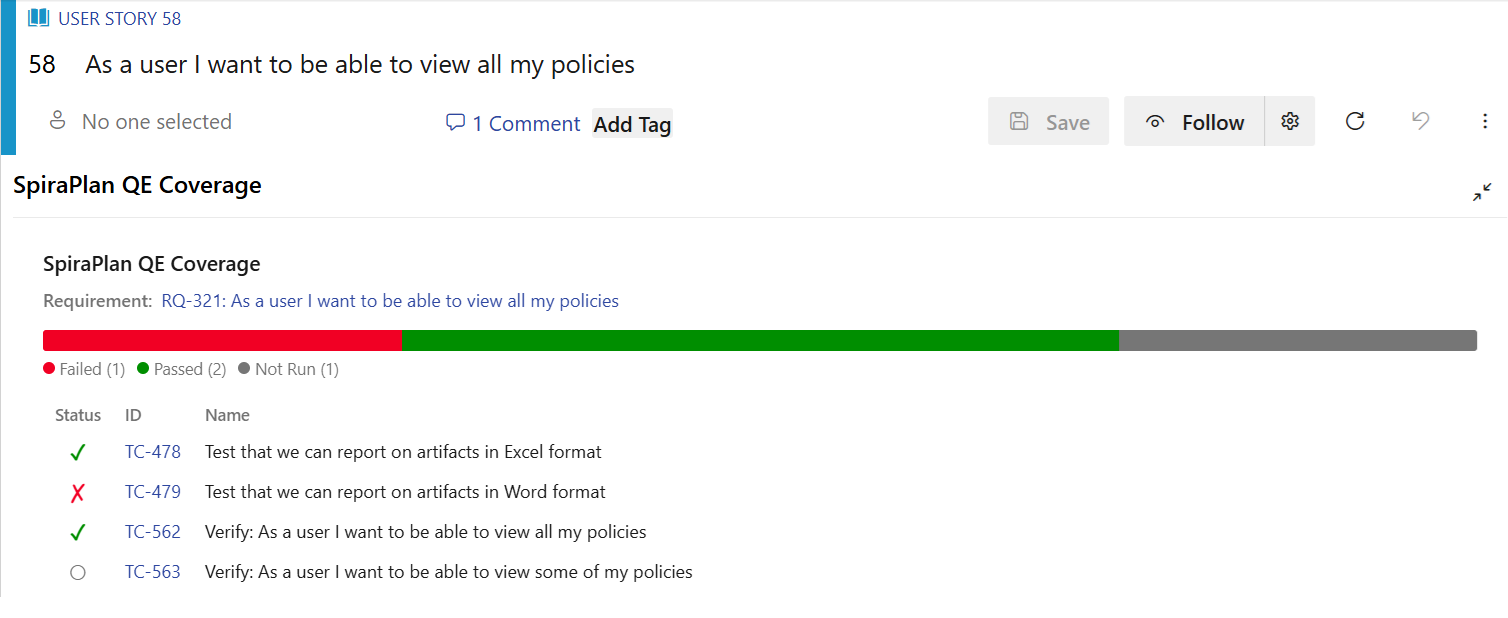
Task: Open test case TC-562 link
Action: coord(153,532)
